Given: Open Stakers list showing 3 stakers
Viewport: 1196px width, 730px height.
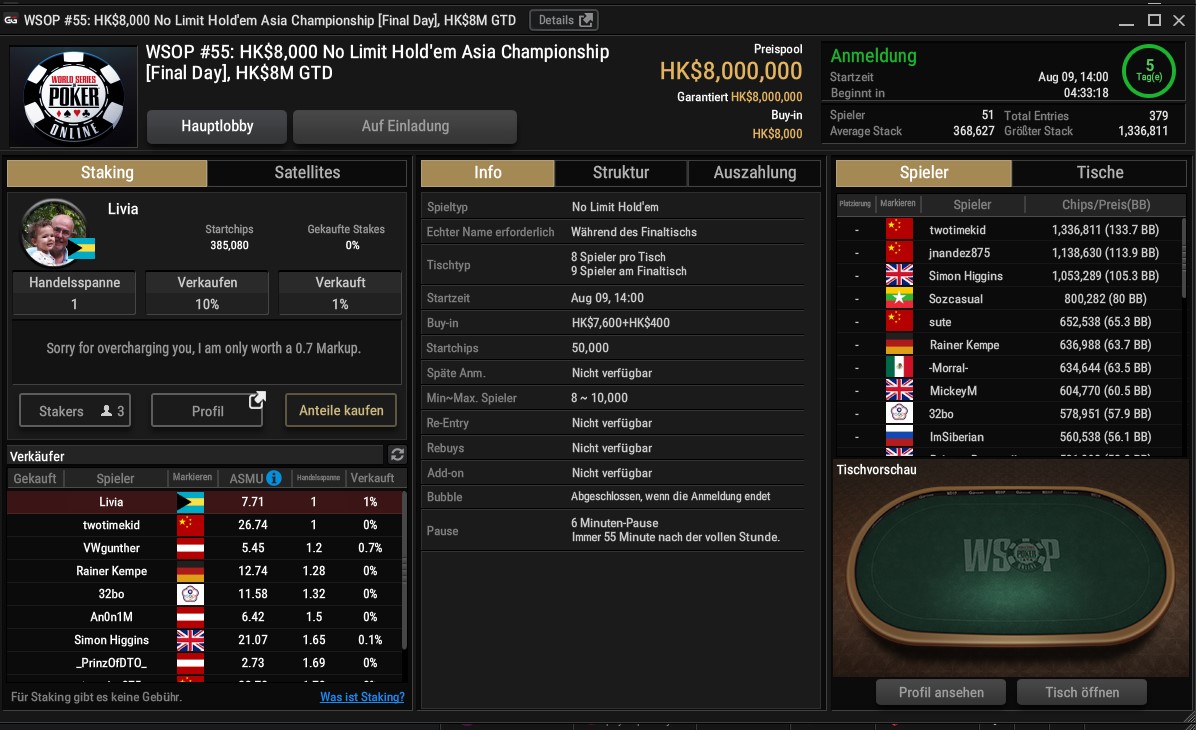Looking at the screenshot, I should coord(75,411).
